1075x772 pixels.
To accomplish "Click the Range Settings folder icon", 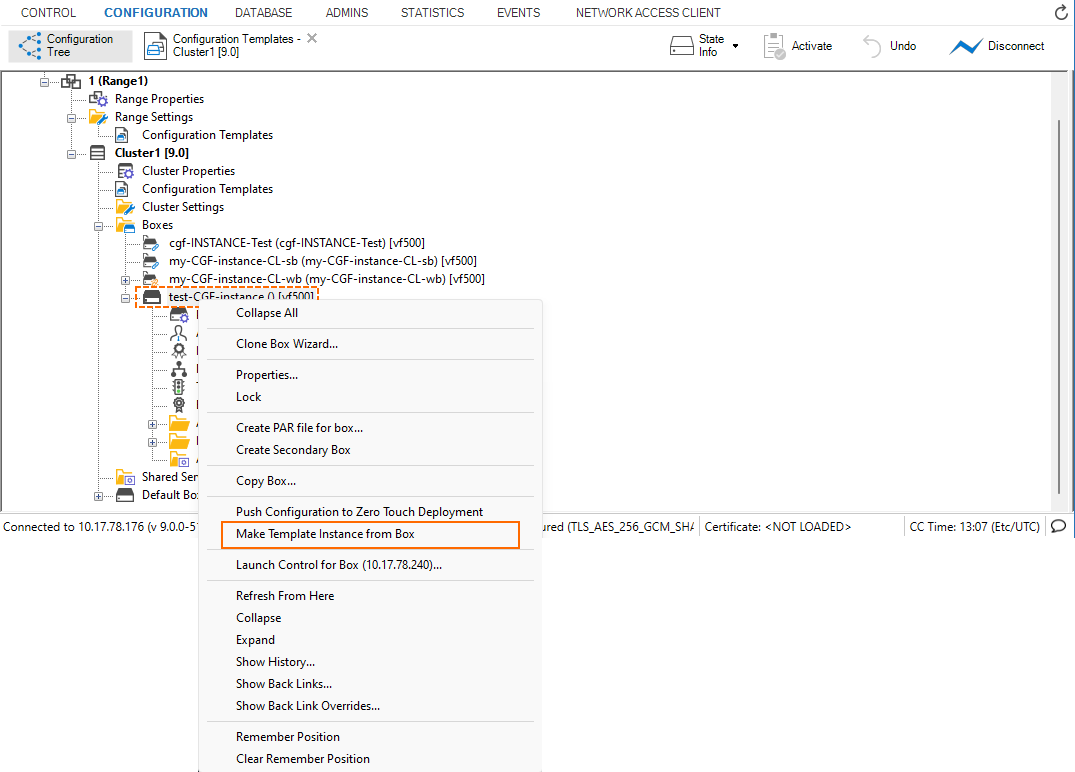I will (x=98, y=117).
